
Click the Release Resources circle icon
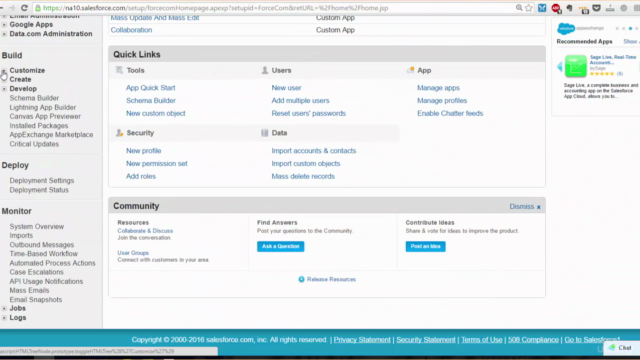pos(301,279)
